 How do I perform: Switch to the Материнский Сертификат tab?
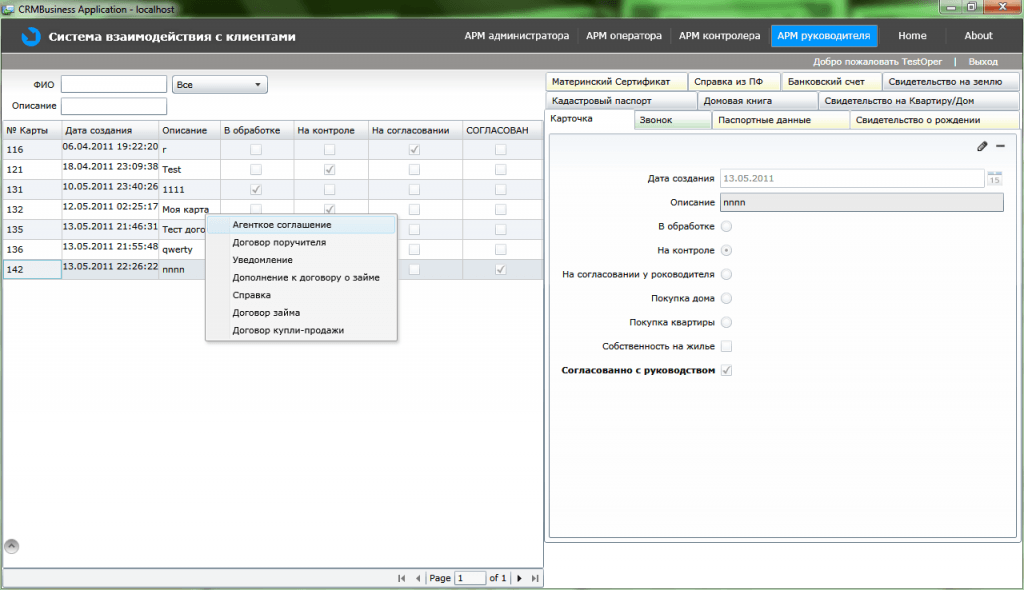tap(616, 82)
